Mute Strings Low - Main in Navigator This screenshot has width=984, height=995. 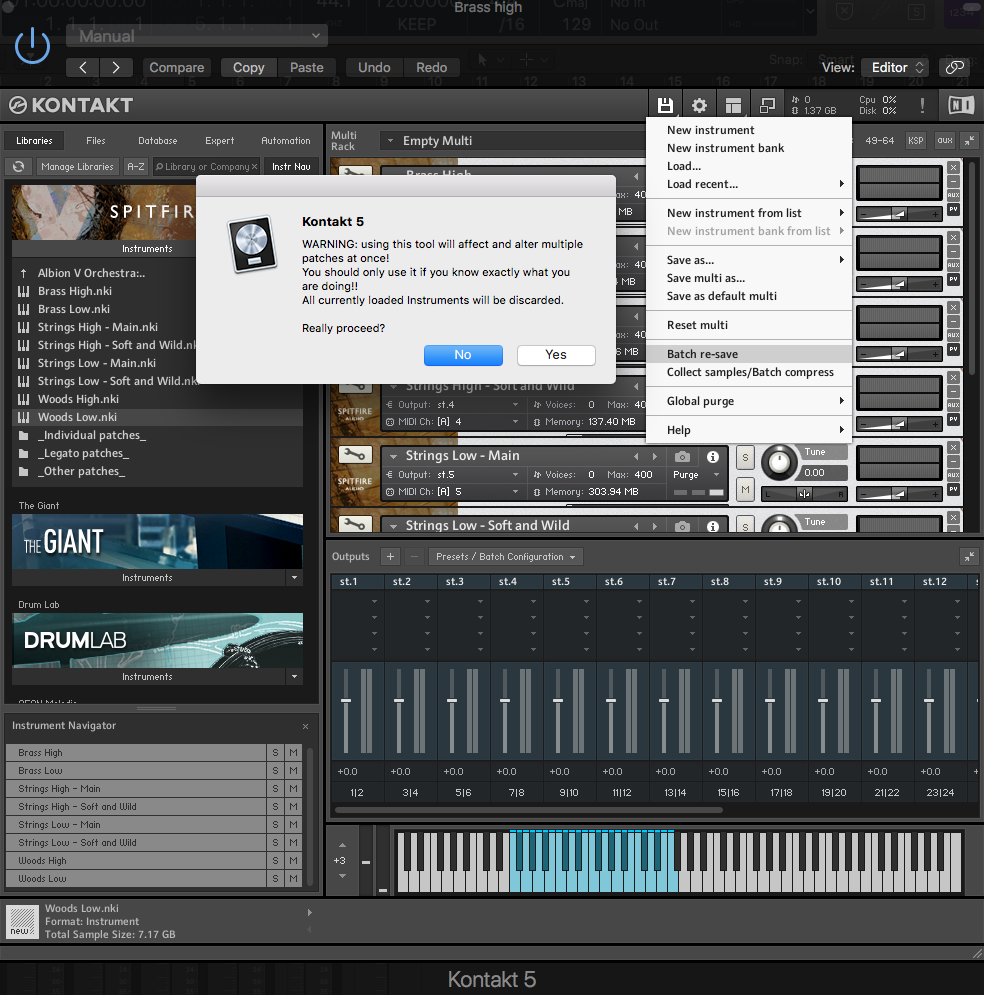coord(293,825)
